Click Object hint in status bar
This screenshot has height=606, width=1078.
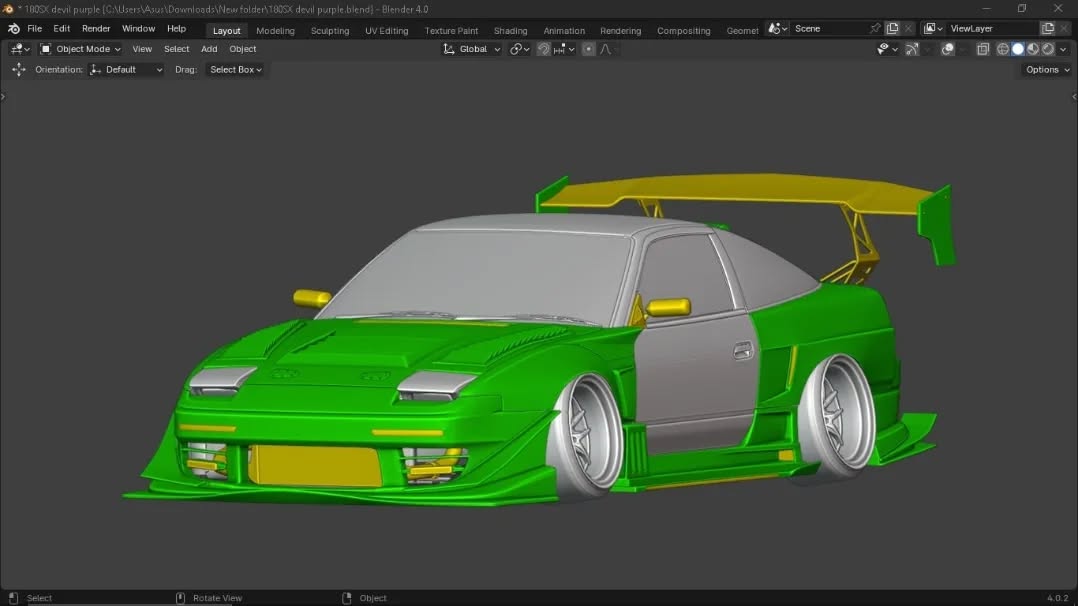[373, 598]
